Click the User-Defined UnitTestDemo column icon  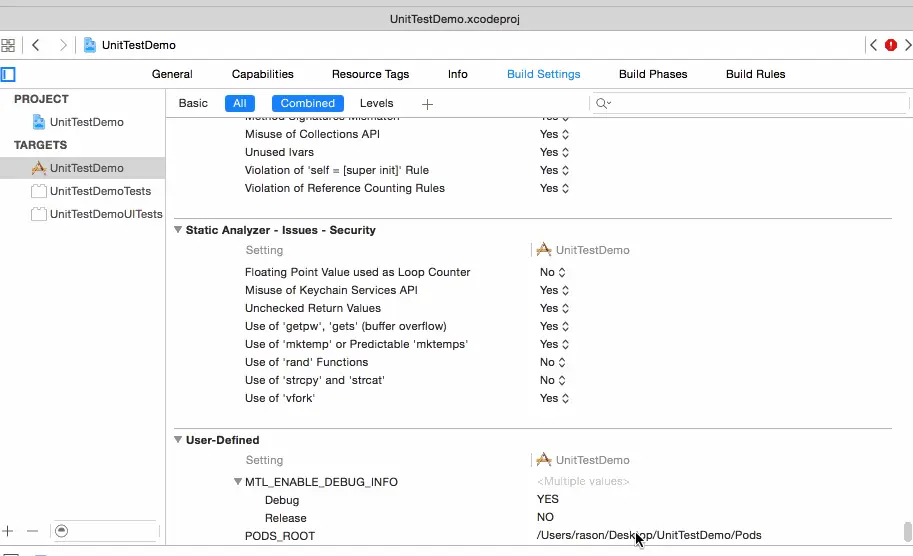(x=544, y=460)
